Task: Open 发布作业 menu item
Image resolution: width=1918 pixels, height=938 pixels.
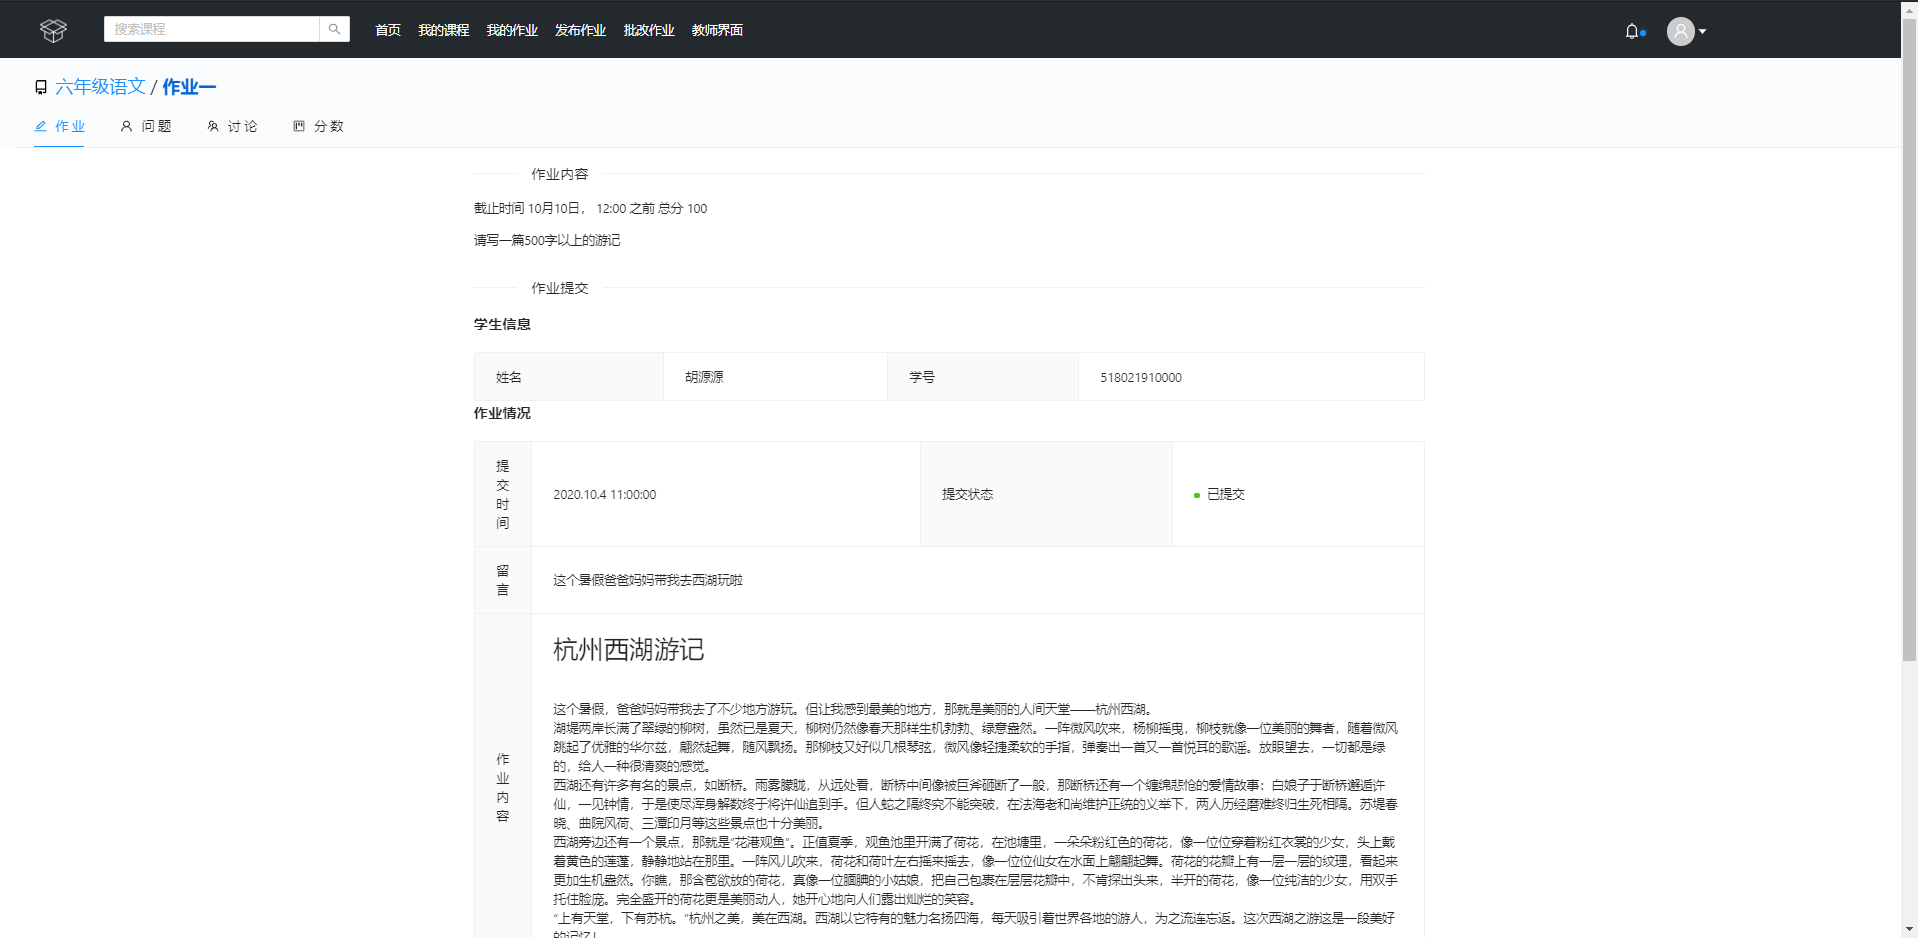Action: coord(581,30)
